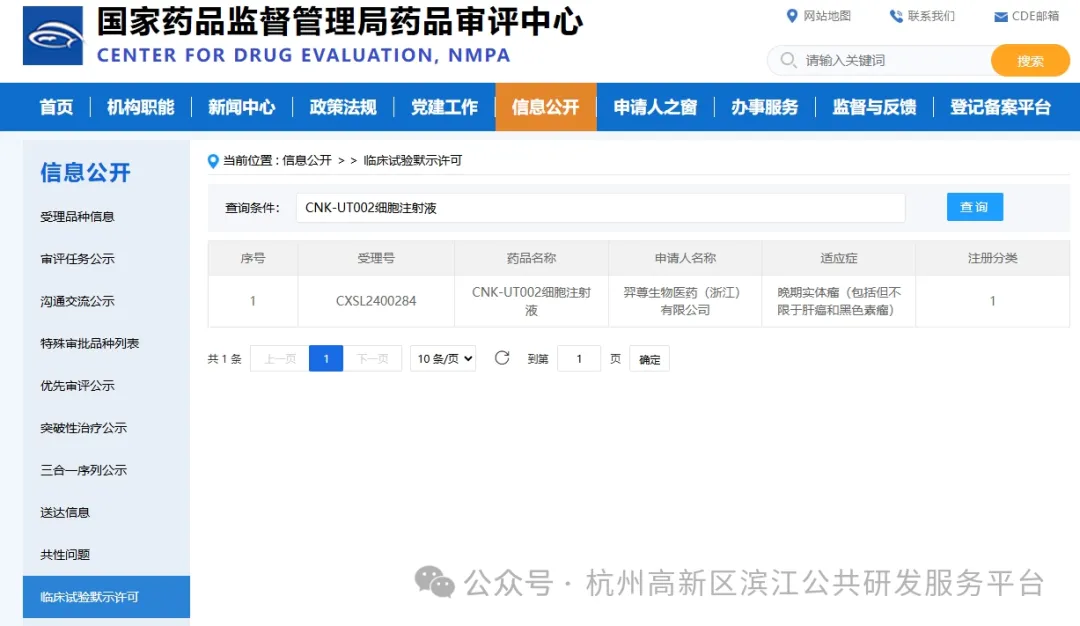Click the refresh icon beside page size

[x=502, y=358]
